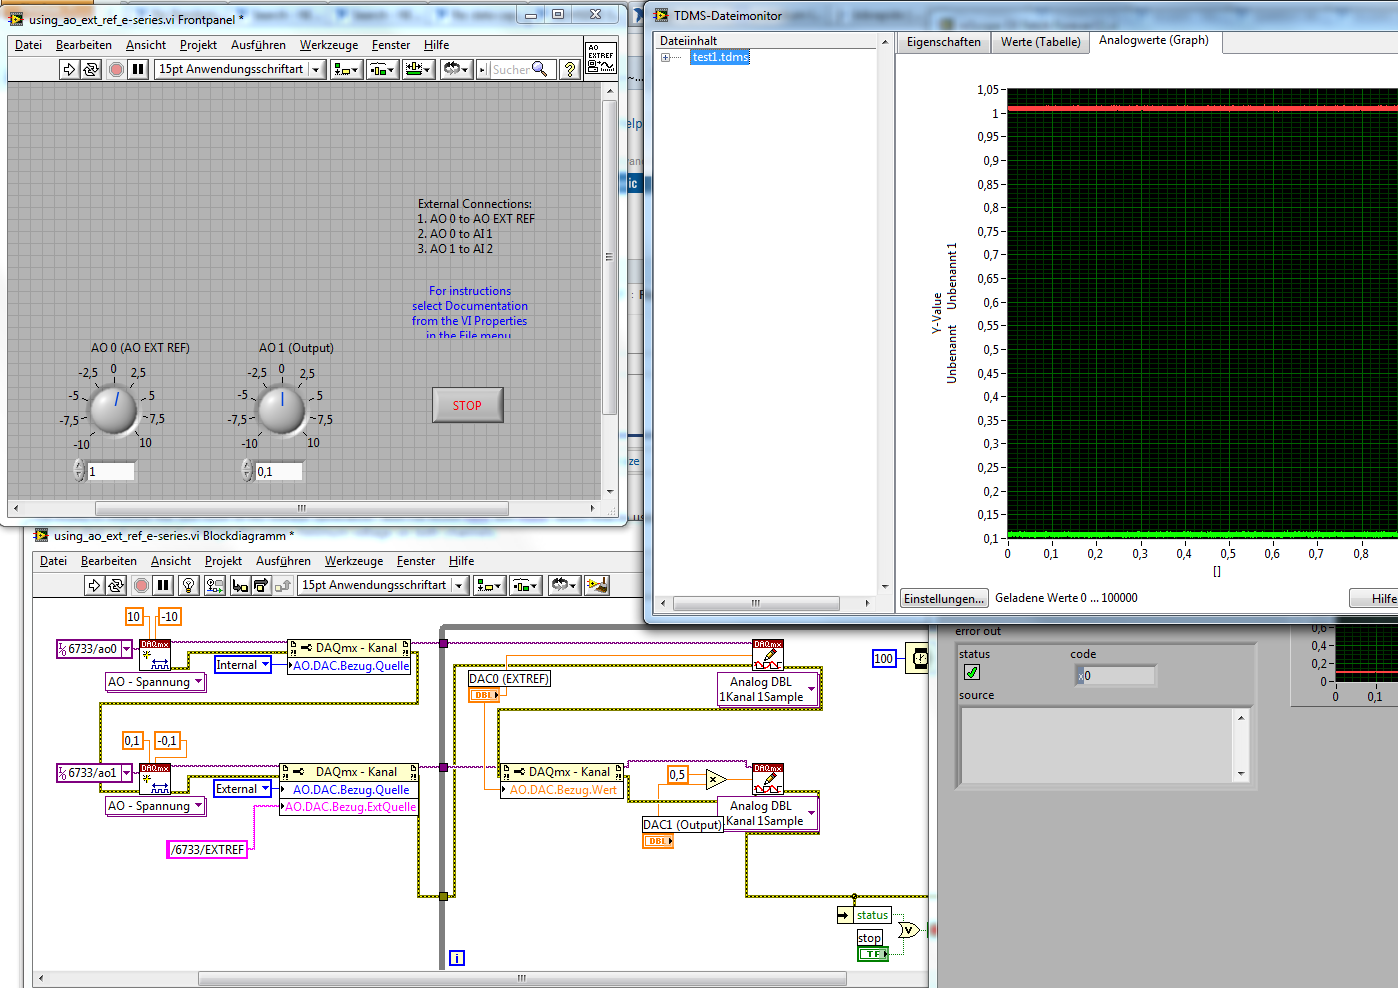
Task: Click Step Into icon in Blockdiagramm
Action: pos(240,585)
